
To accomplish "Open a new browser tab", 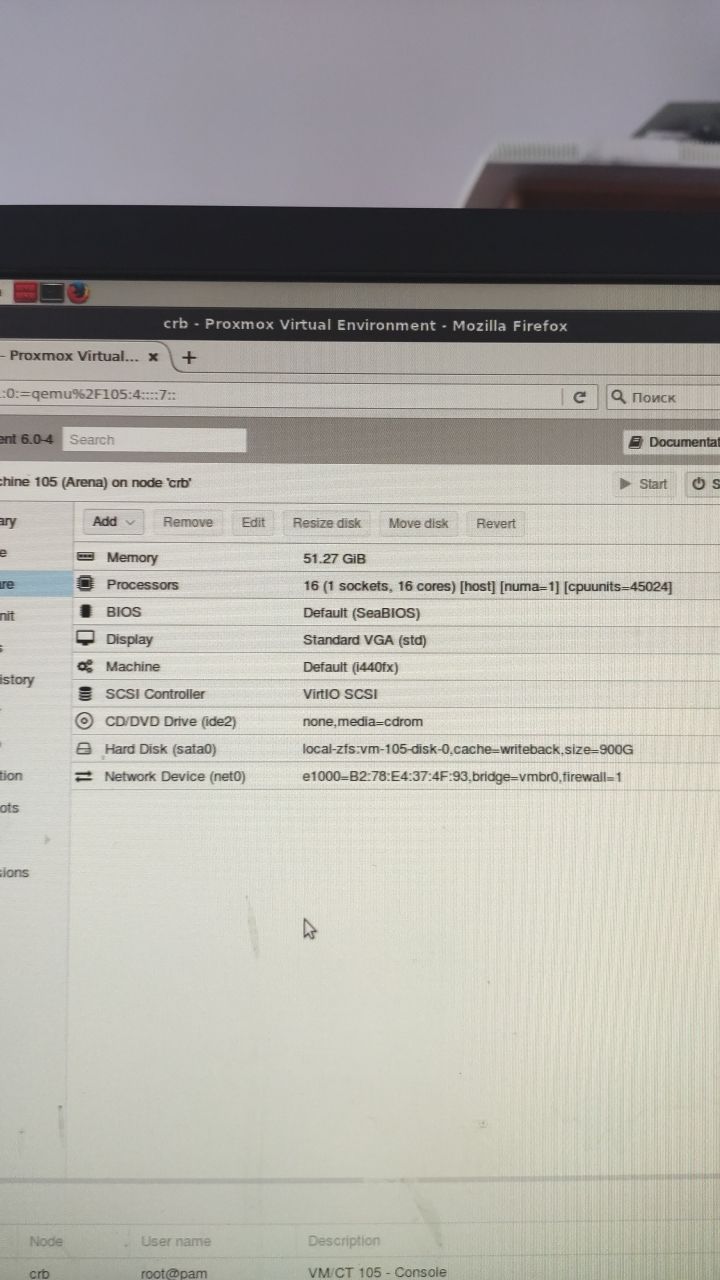I will pyautogui.click(x=188, y=357).
